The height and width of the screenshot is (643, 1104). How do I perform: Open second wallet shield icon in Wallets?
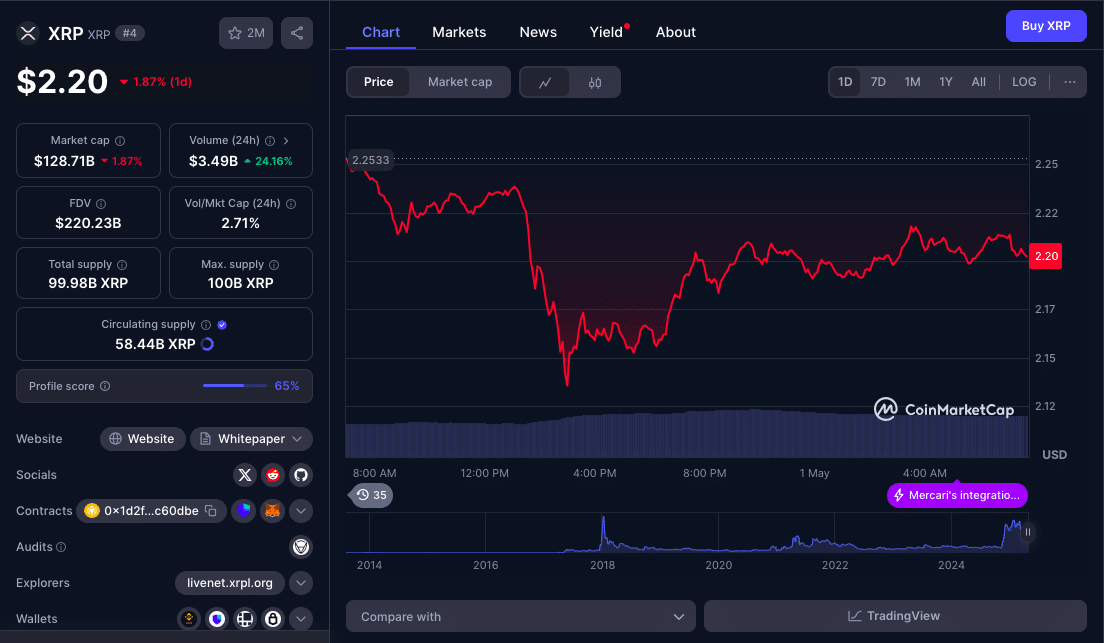coord(217,618)
